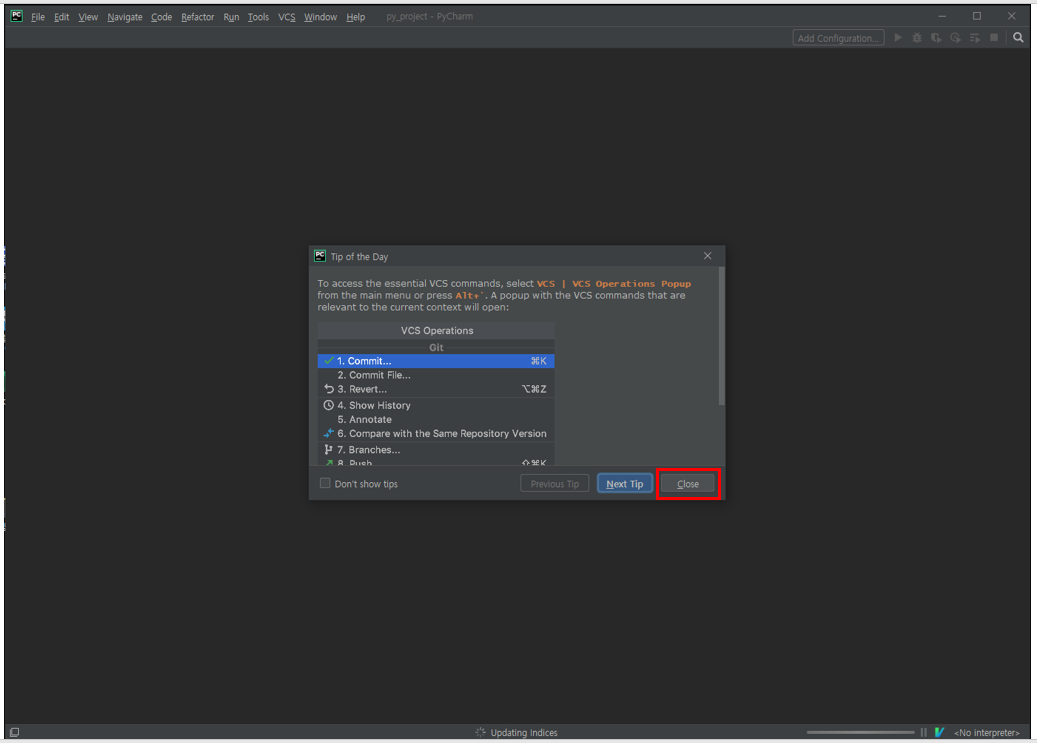Open the Add Configuration dropdown
The width and height of the screenshot is (1037, 743).
pos(838,38)
